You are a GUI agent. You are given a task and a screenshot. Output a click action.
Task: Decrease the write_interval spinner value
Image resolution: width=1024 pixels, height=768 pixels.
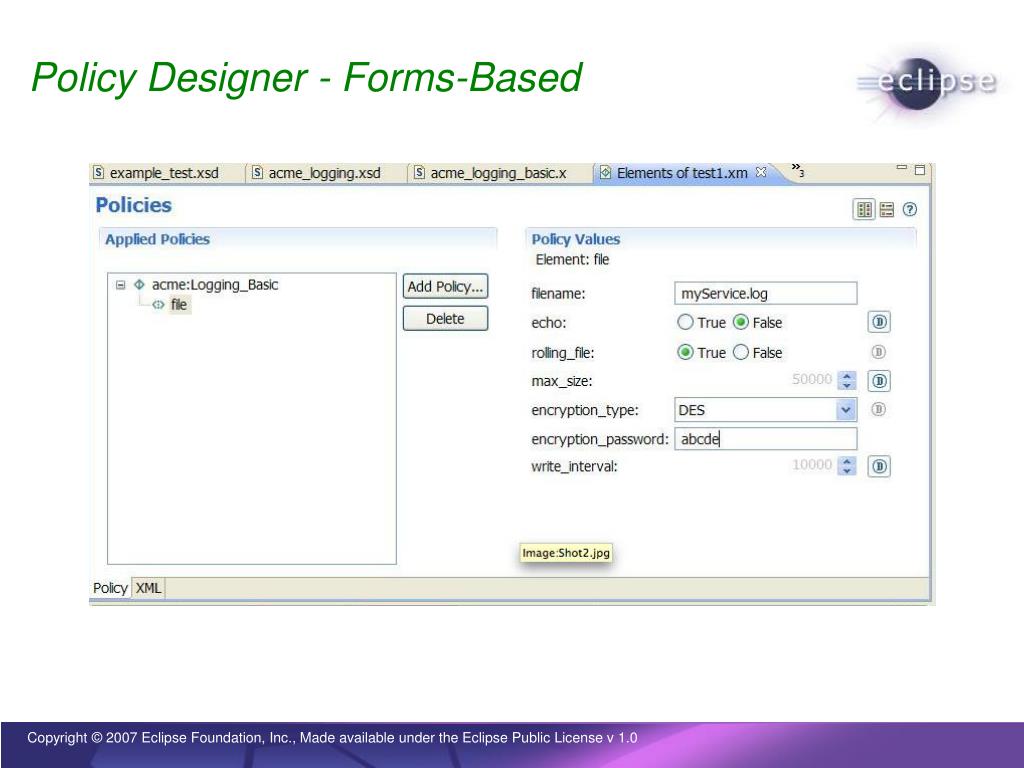847,470
